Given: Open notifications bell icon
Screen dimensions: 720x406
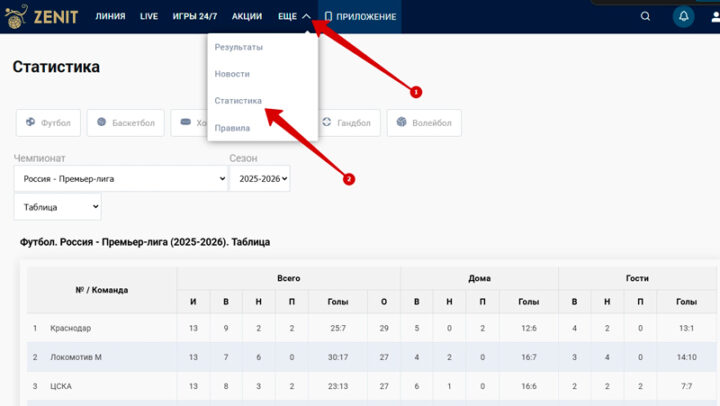Looking at the screenshot, I should pos(684,17).
